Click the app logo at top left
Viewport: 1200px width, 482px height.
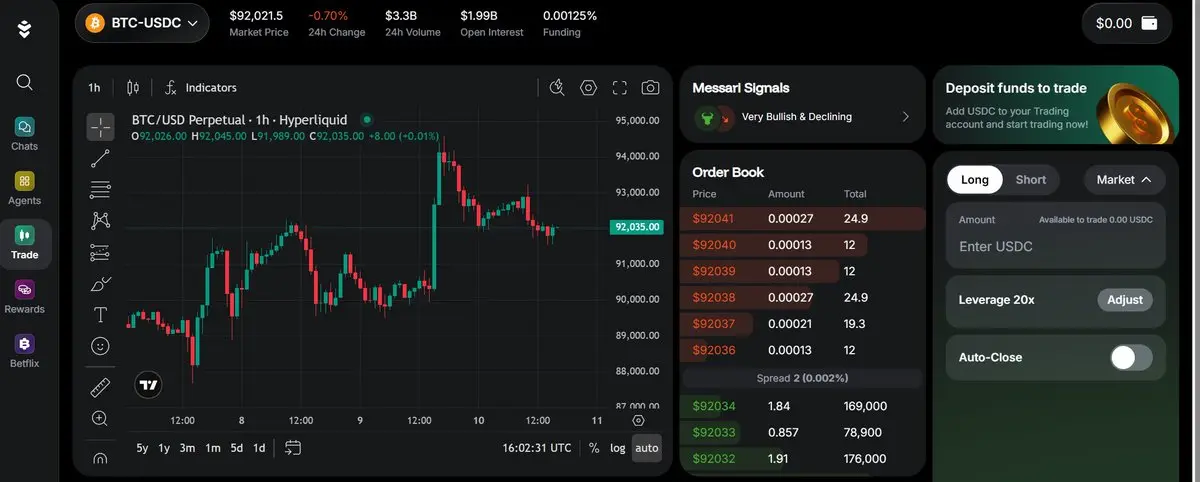25,28
